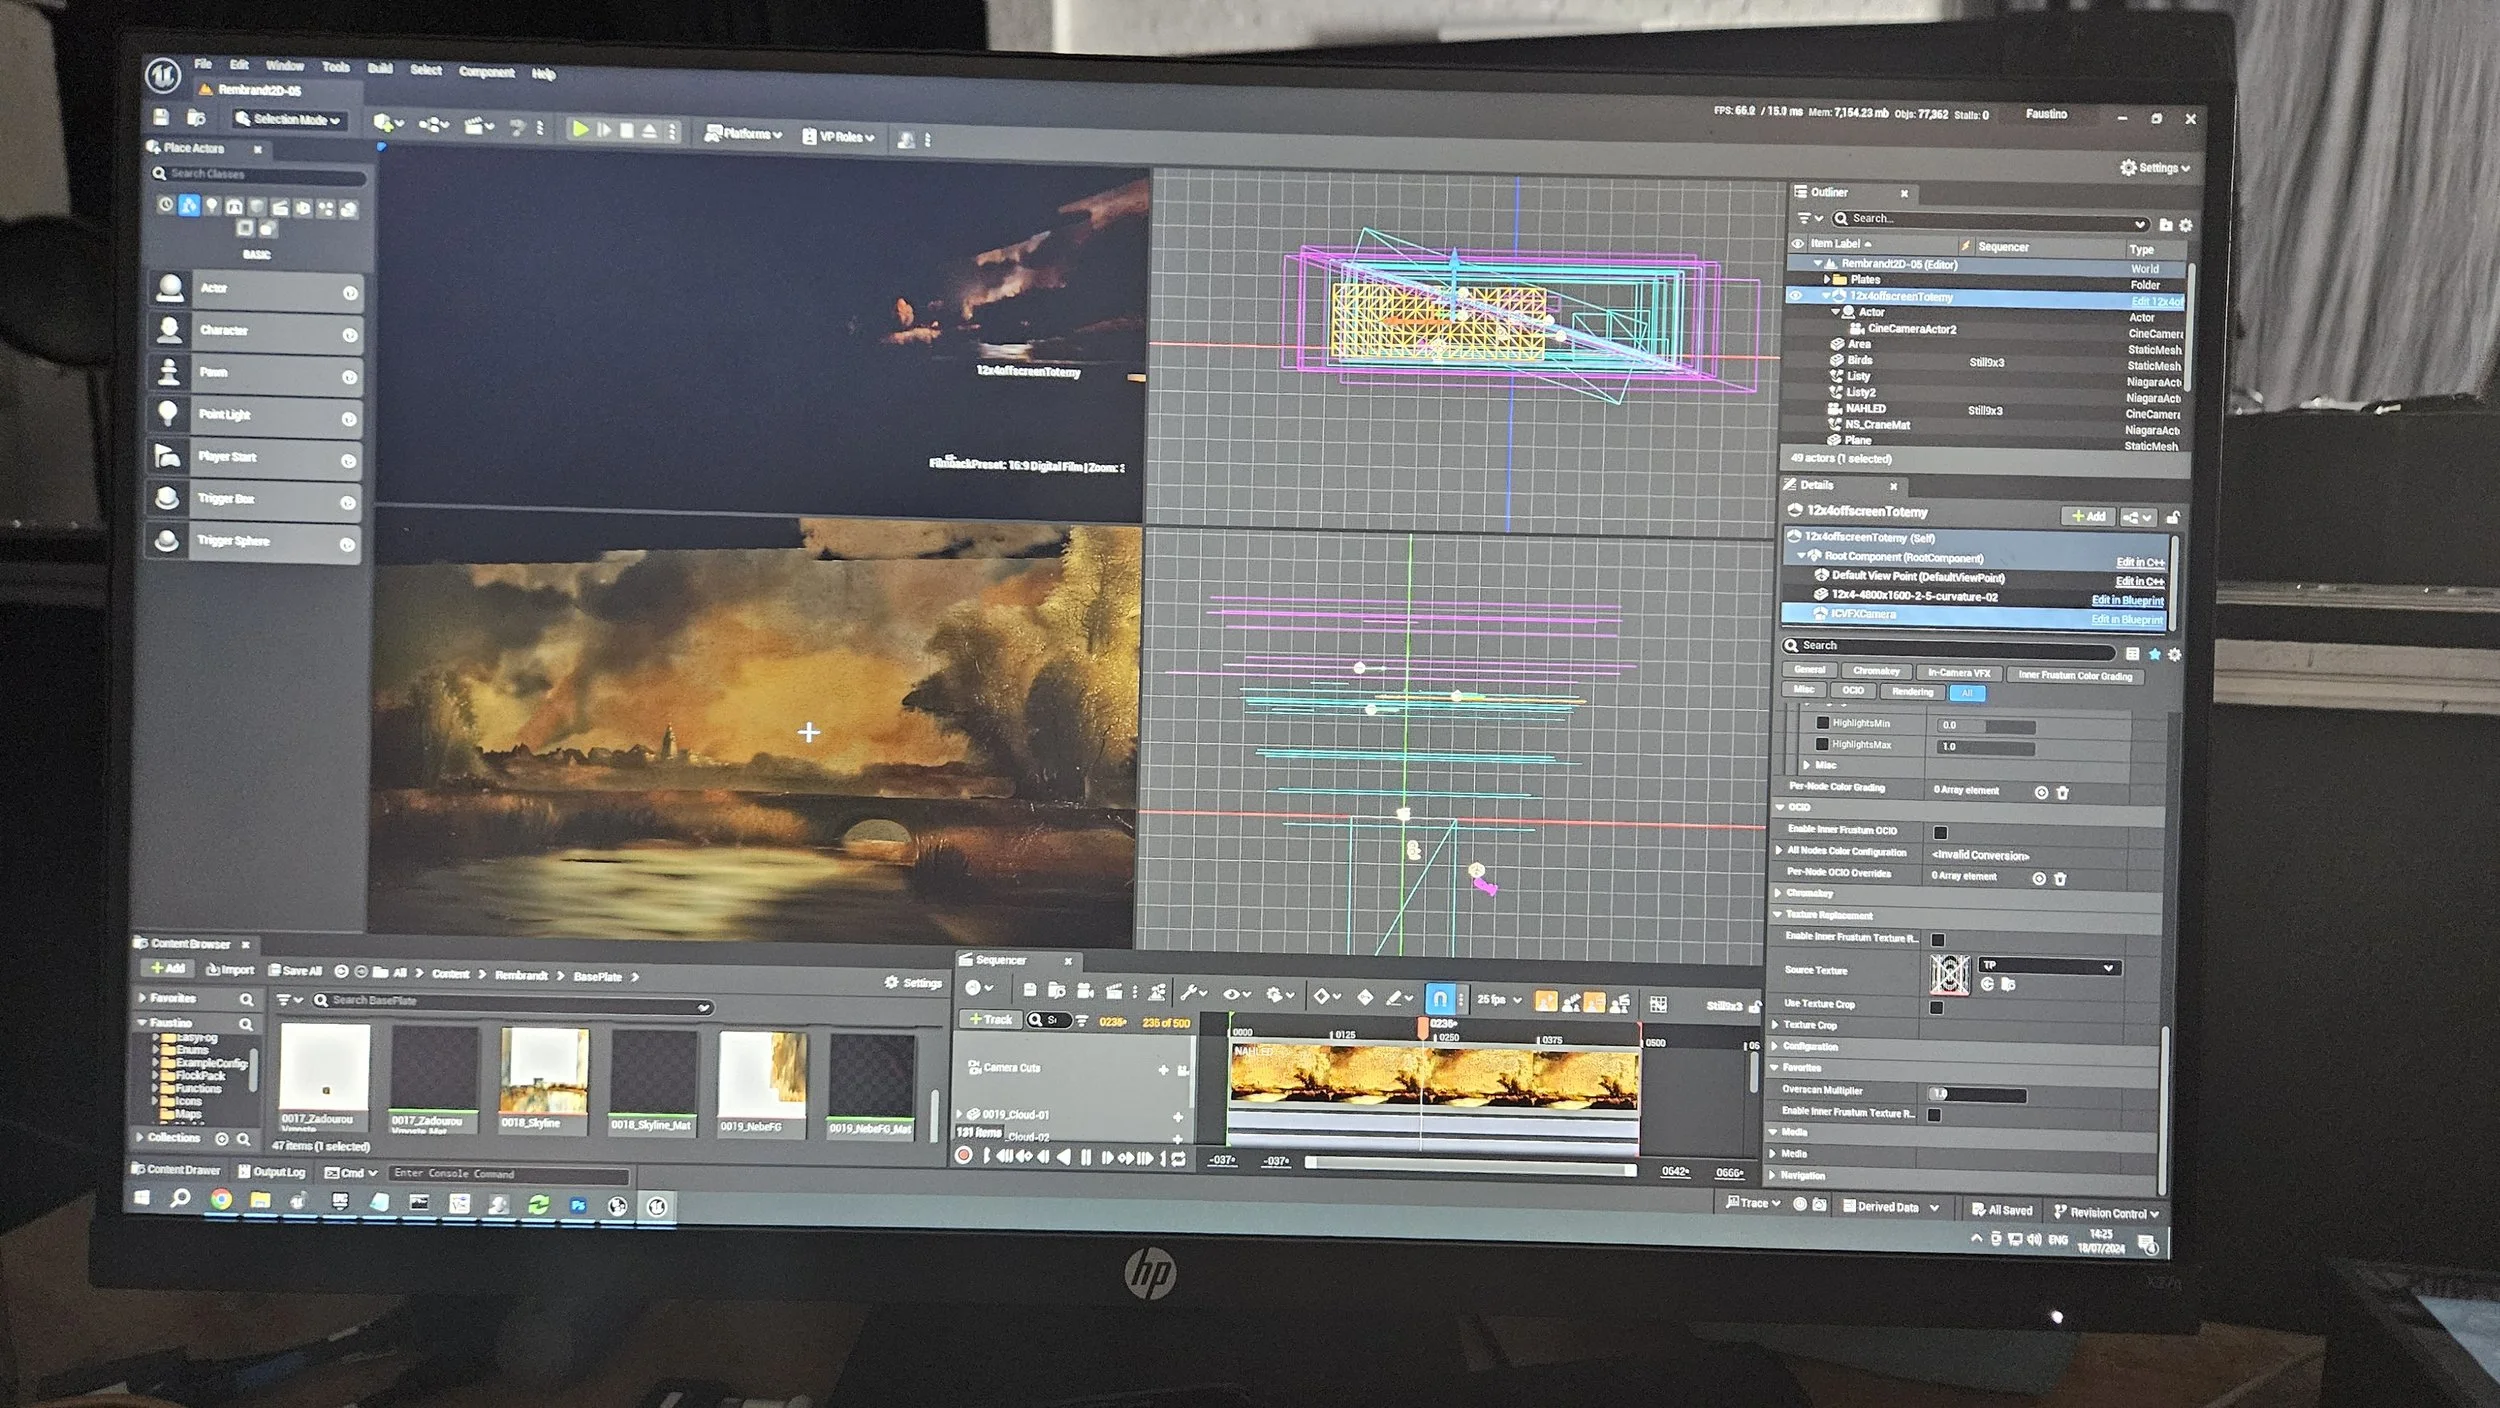Toggle HighlightsMax override checkbox
Viewport: 2500px width, 1408px height.
(1822, 744)
